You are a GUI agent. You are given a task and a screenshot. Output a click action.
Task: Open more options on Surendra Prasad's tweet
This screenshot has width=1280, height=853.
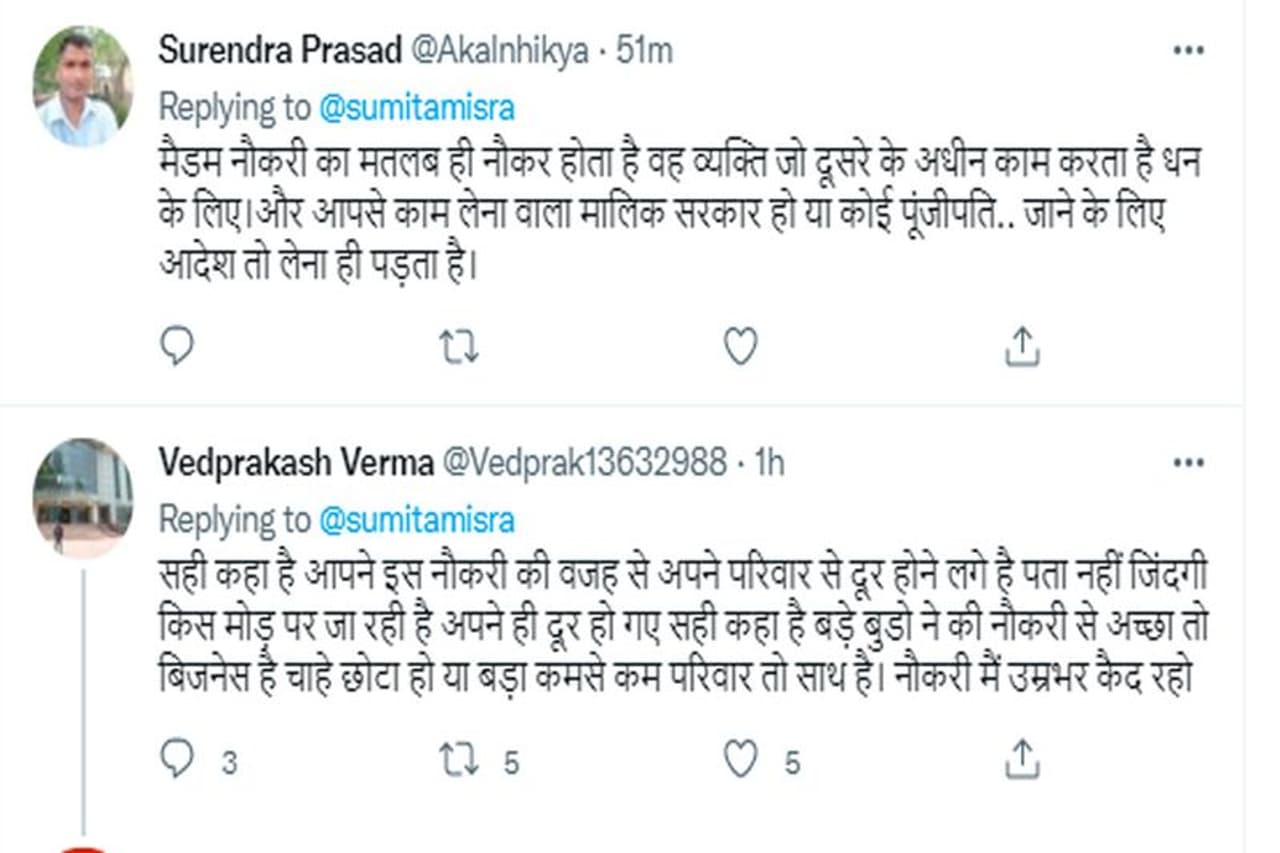tap(1188, 51)
